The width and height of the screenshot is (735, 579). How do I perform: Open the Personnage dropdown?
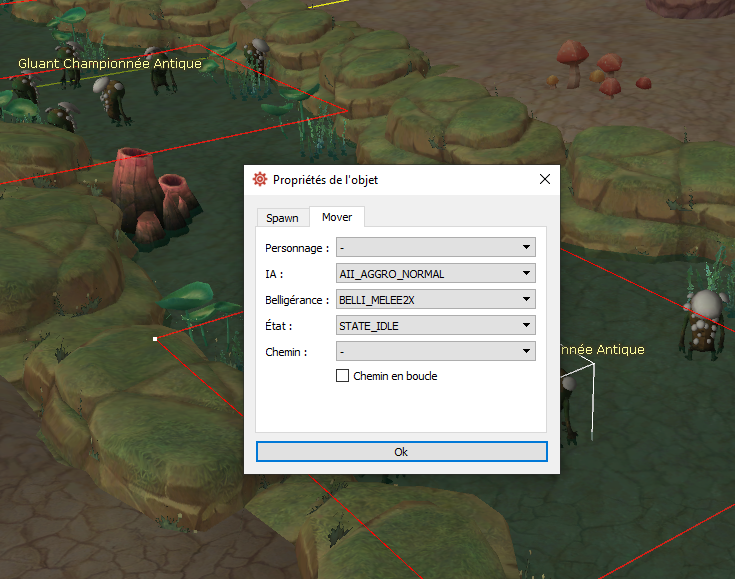coord(435,247)
